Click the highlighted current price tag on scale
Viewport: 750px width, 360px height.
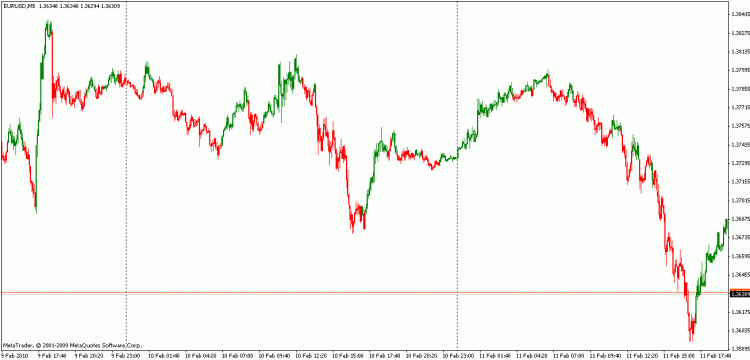(740, 294)
